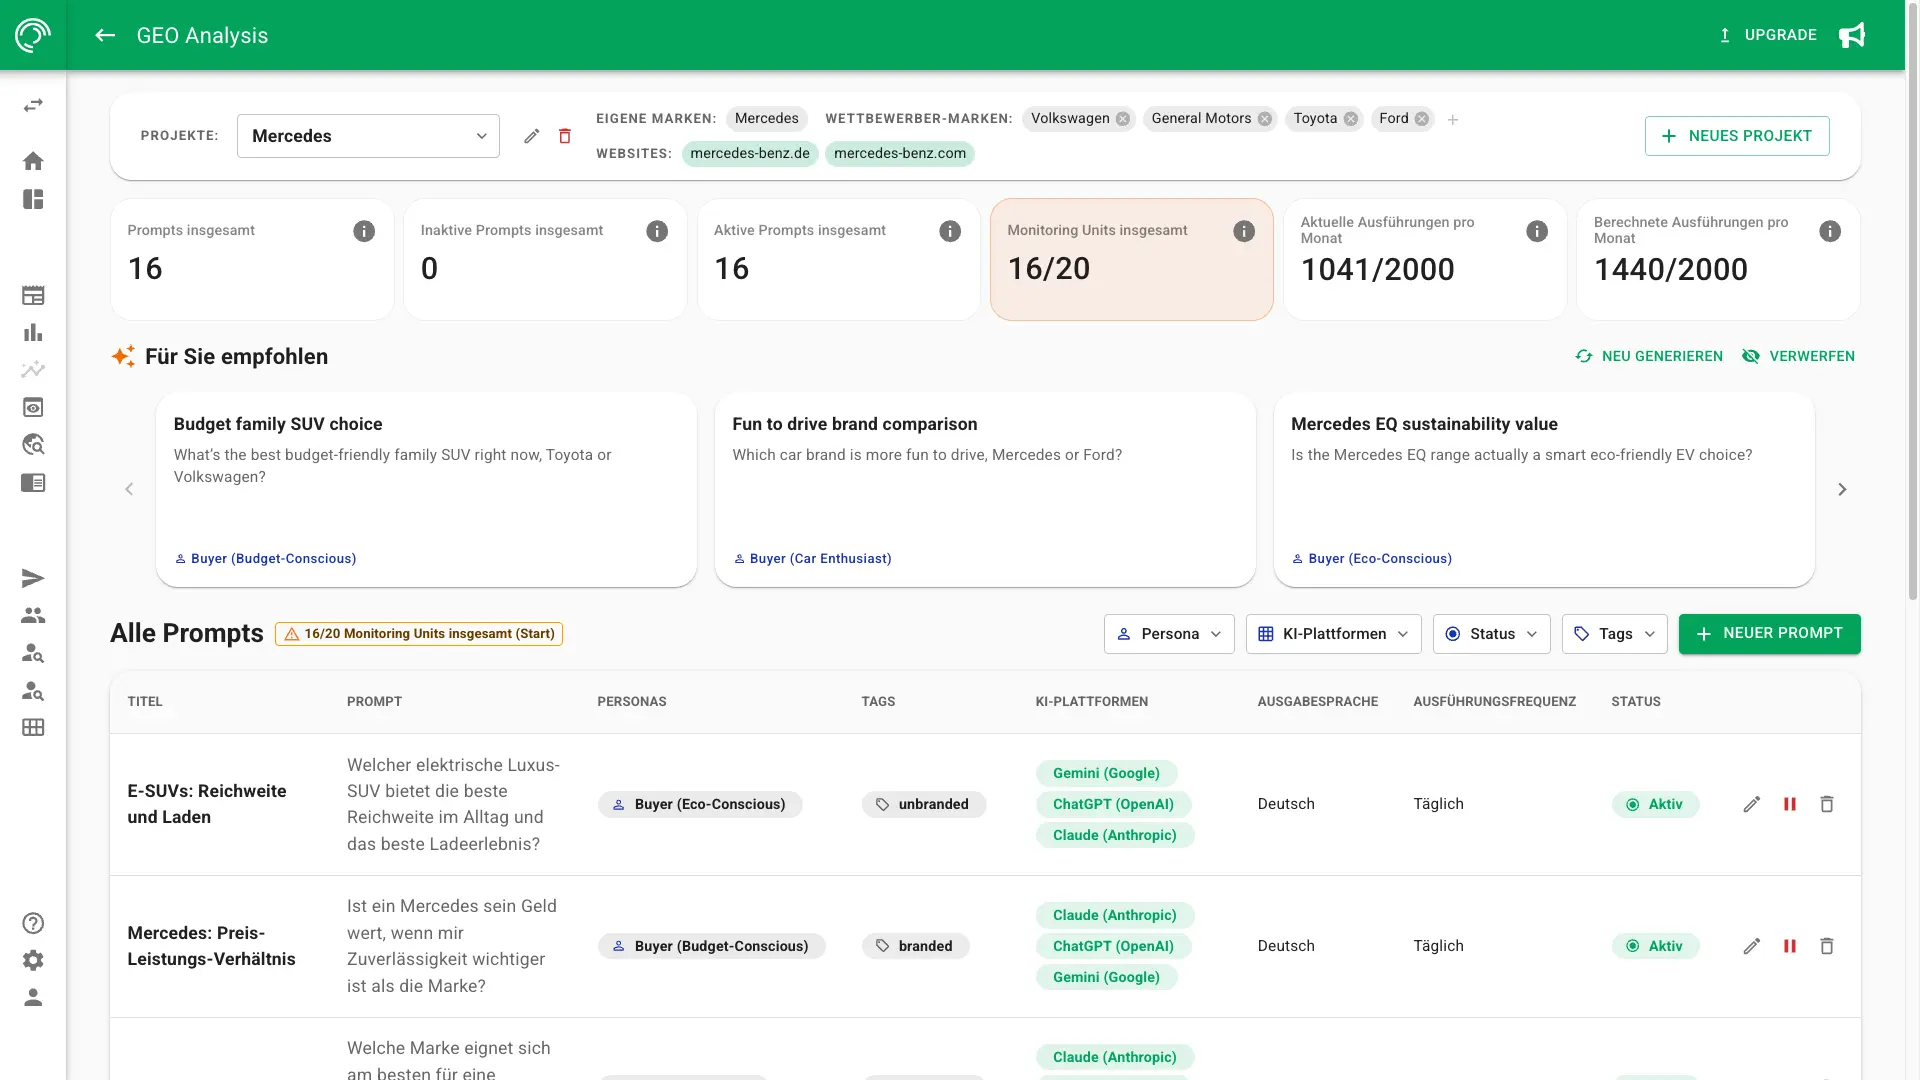Remove Volkswagen competitor brand chip

(1123, 119)
